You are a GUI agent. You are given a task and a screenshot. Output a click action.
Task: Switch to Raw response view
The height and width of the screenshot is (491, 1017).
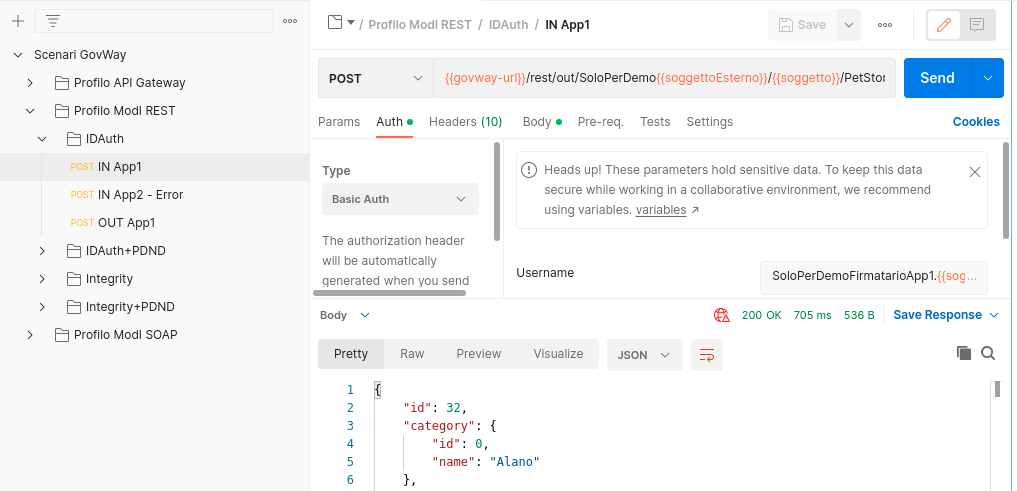click(x=412, y=354)
